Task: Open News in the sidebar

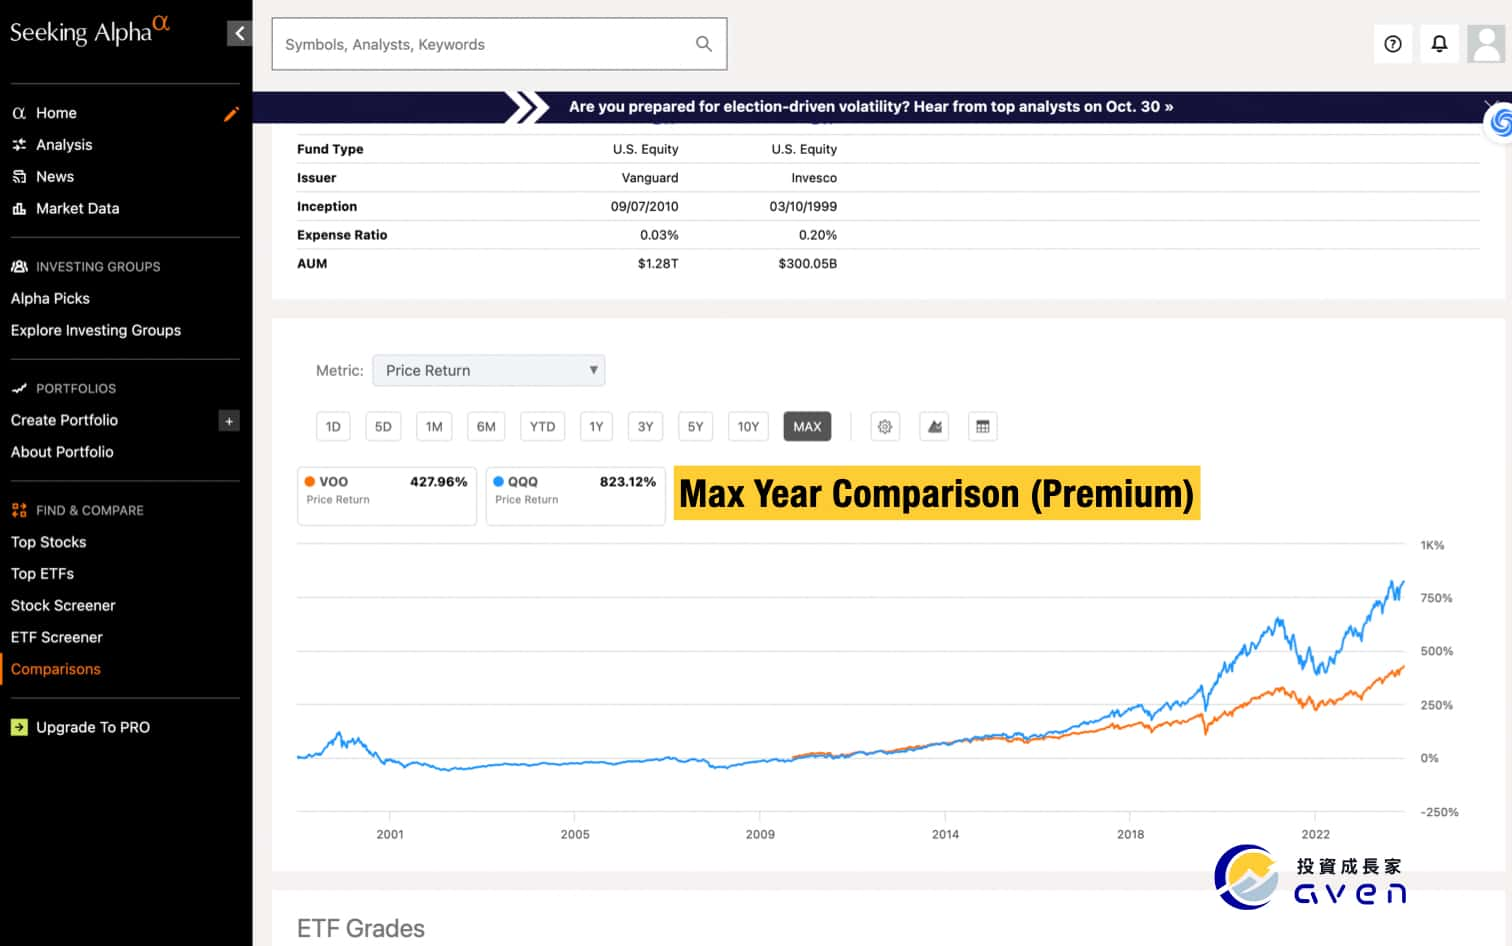Action: pyautogui.click(x=55, y=177)
